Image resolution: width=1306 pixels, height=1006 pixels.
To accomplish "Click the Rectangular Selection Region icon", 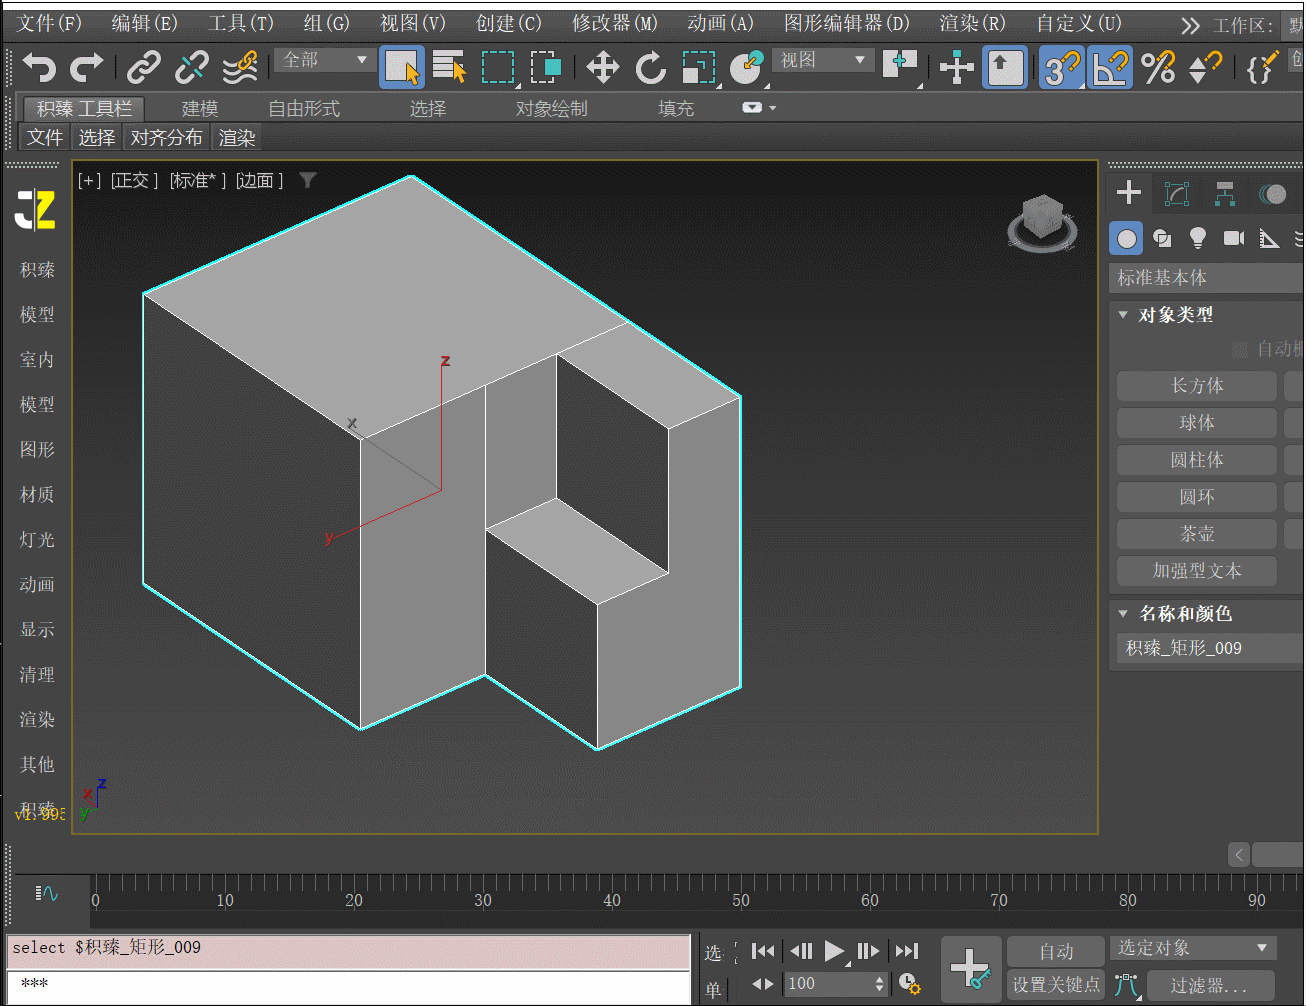I will pos(498,68).
